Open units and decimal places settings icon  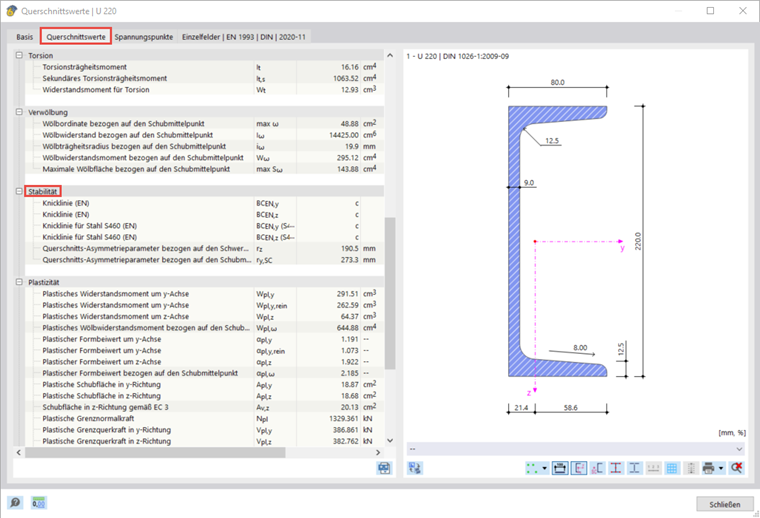(x=38, y=503)
